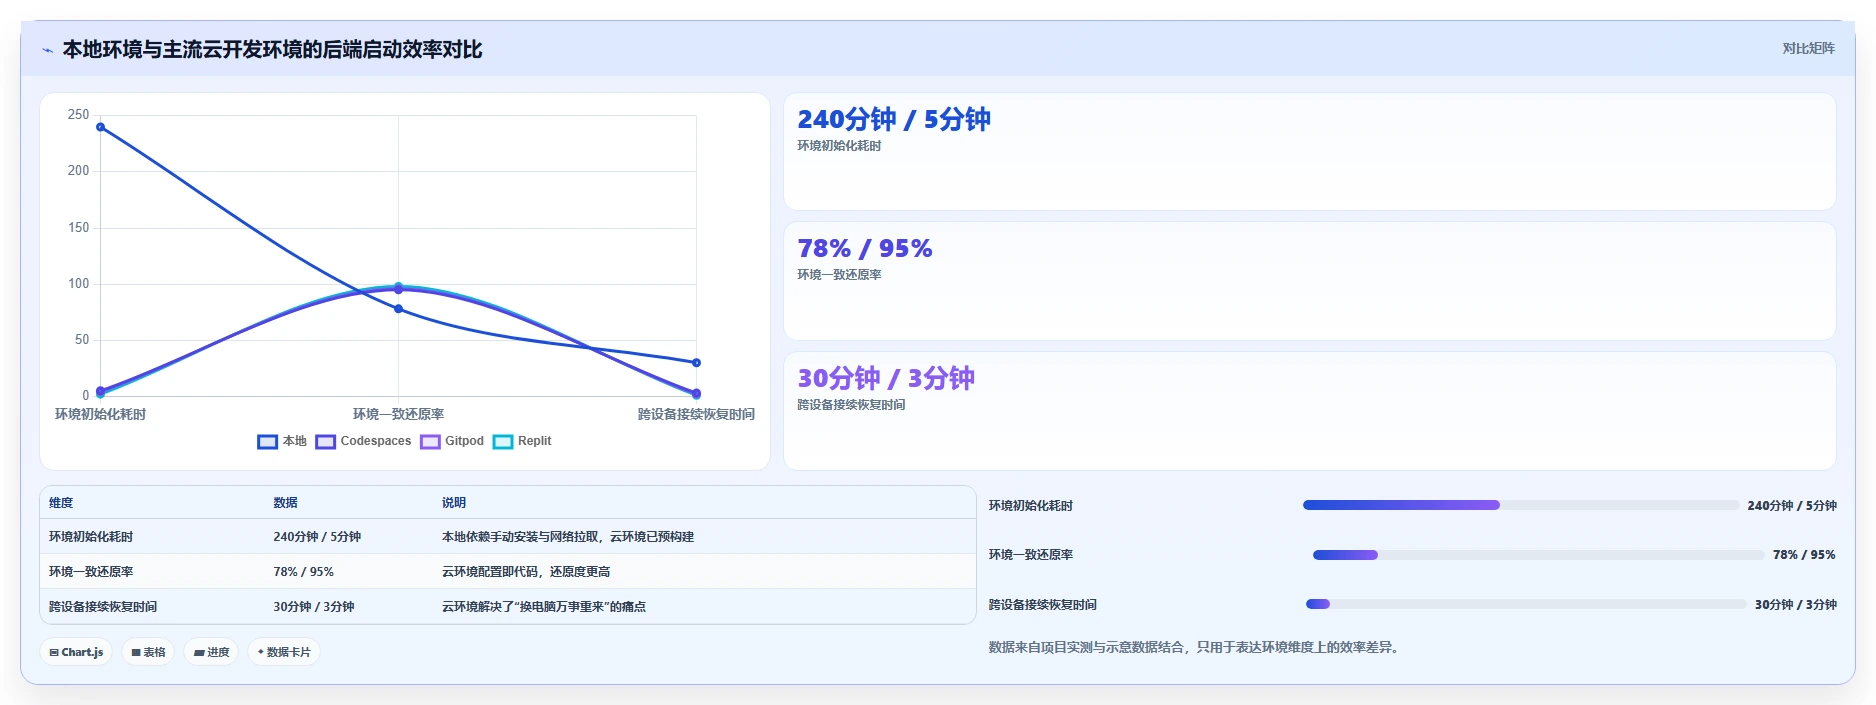Hide the Gitpod series via the legend
Viewport: 1876px width, 705px height.
click(452, 441)
